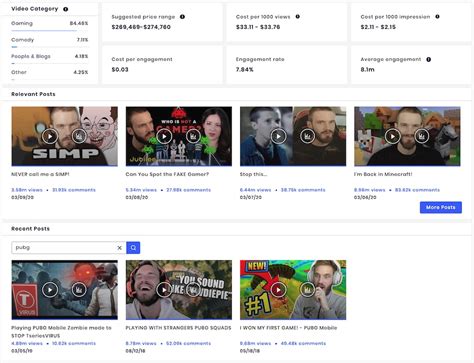
Task: Open comments link under 'Stop this...'
Action: coord(303,190)
